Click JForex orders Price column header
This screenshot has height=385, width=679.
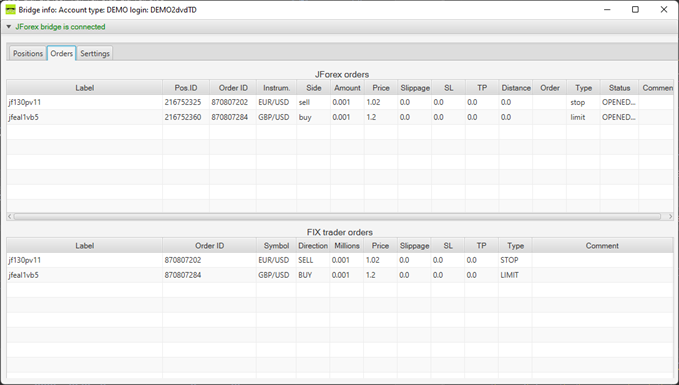[x=381, y=88]
